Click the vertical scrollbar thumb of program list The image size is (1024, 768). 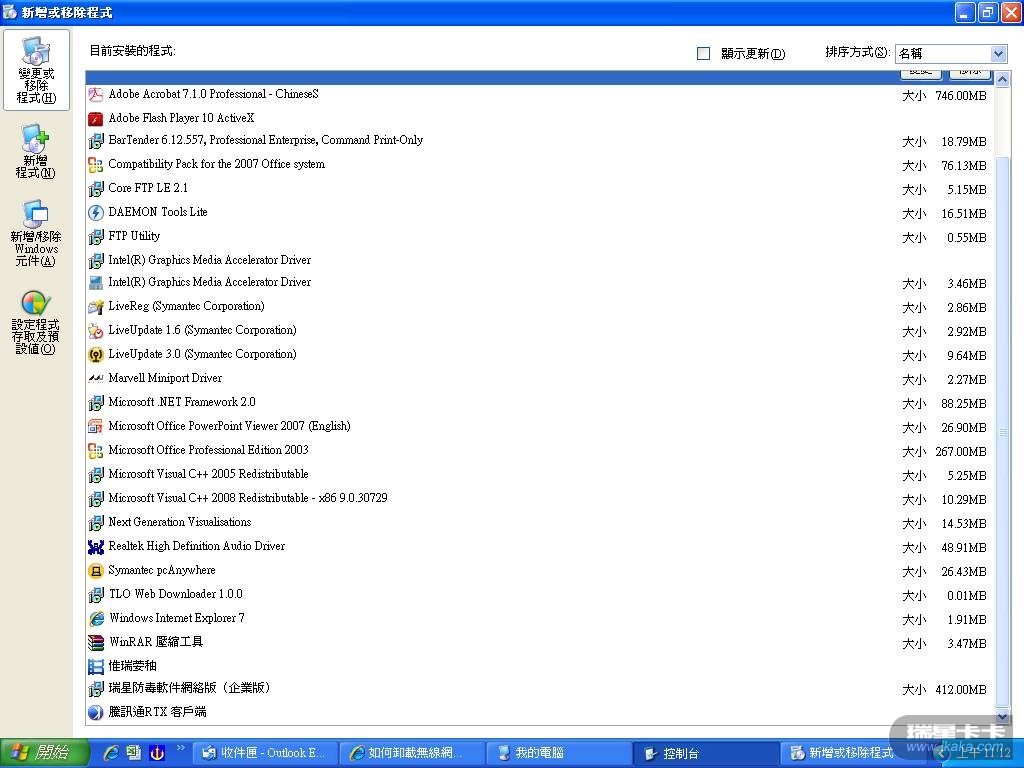tap(1002, 431)
